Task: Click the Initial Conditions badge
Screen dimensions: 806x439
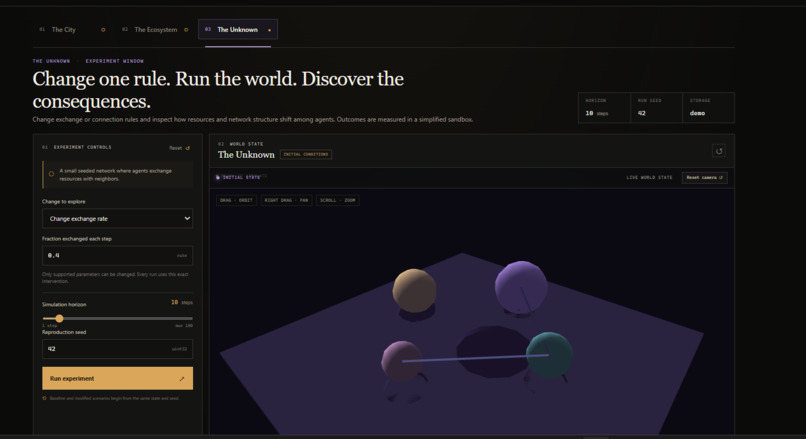Action: pyautogui.click(x=306, y=155)
